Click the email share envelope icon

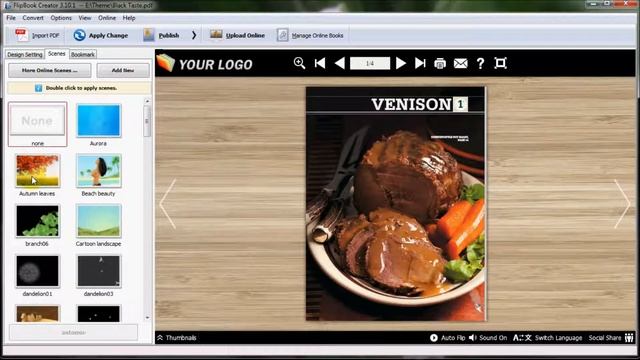460,63
